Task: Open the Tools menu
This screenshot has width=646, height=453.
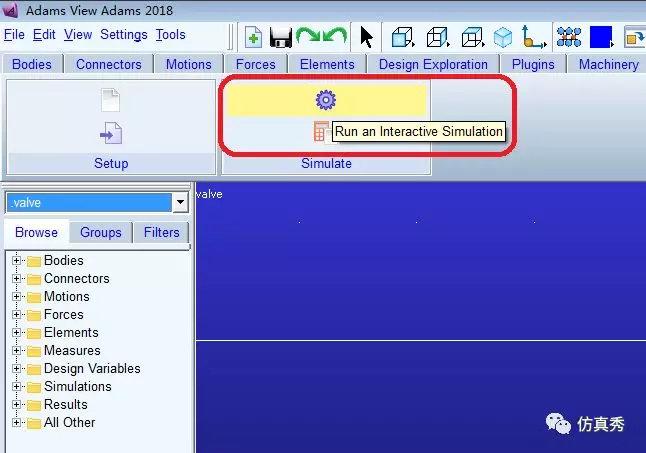Action: coord(171,35)
